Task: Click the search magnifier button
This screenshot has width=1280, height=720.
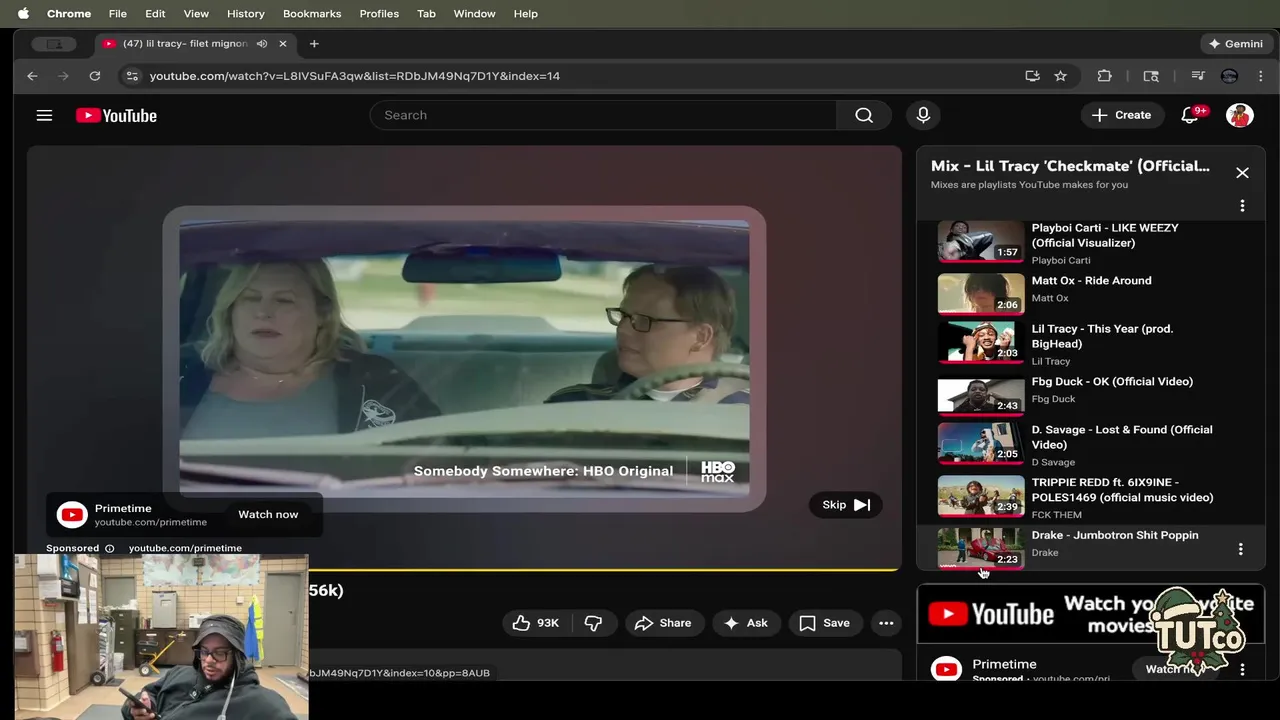Action: (x=864, y=115)
